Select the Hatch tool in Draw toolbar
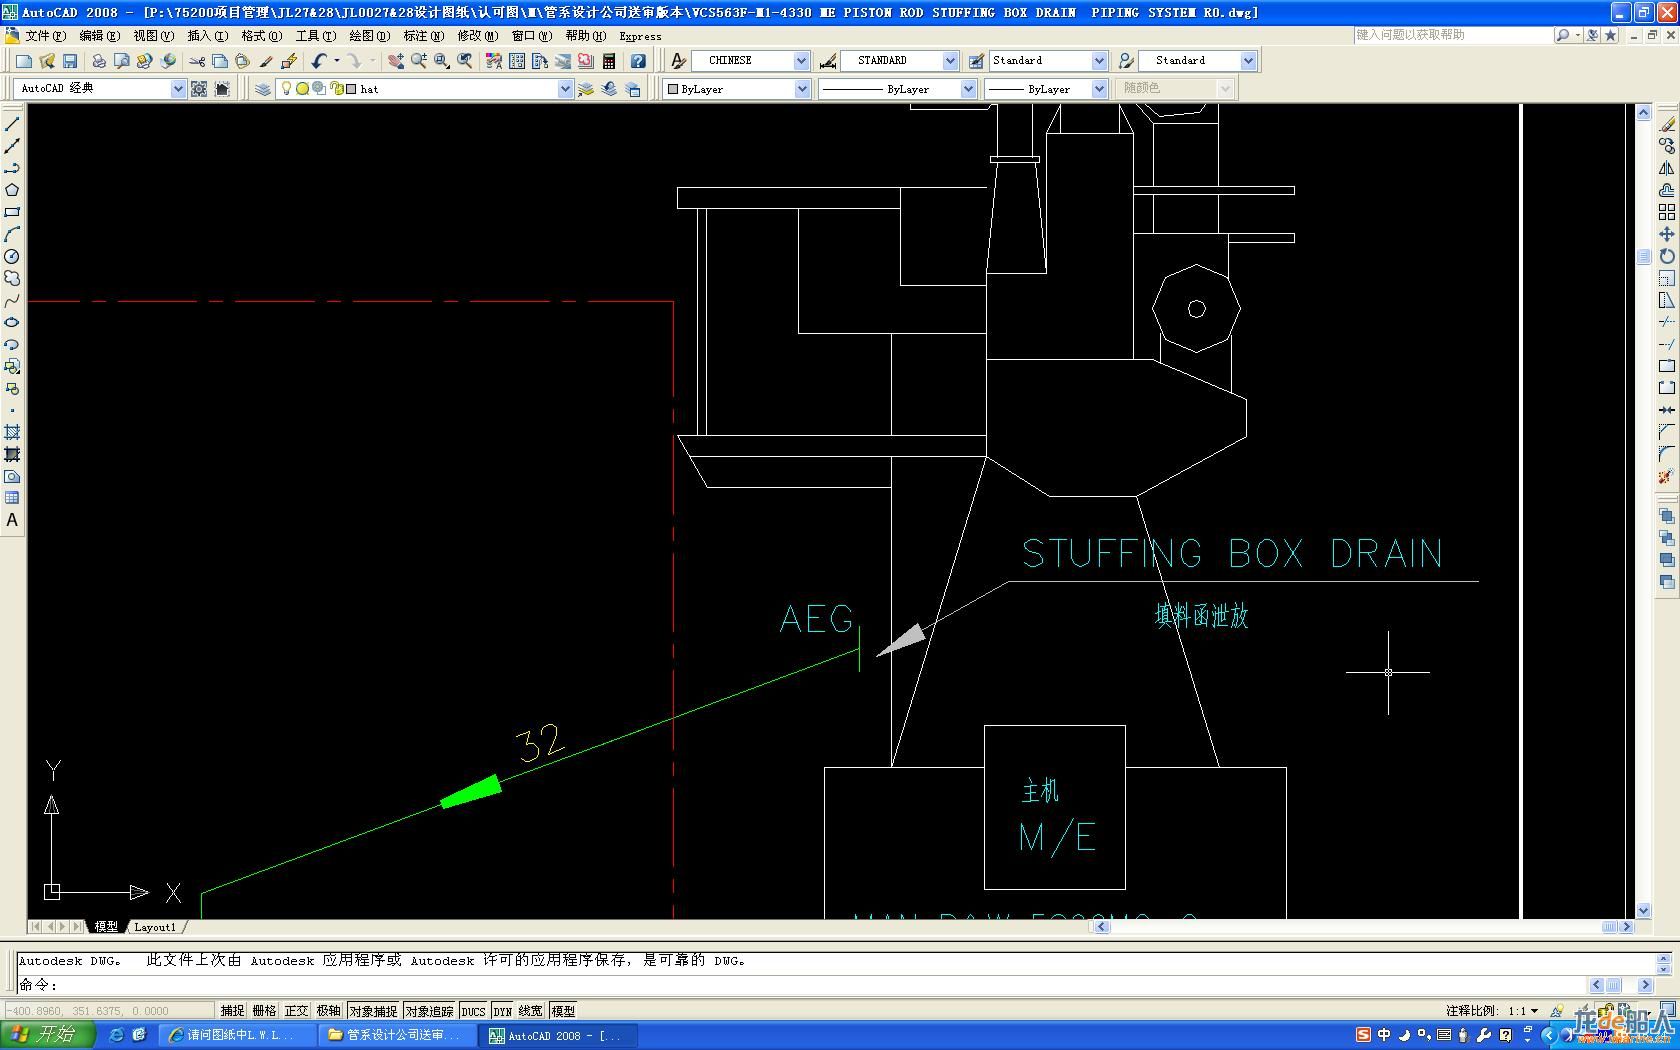Image resolution: width=1680 pixels, height=1050 pixels. coord(12,432)
